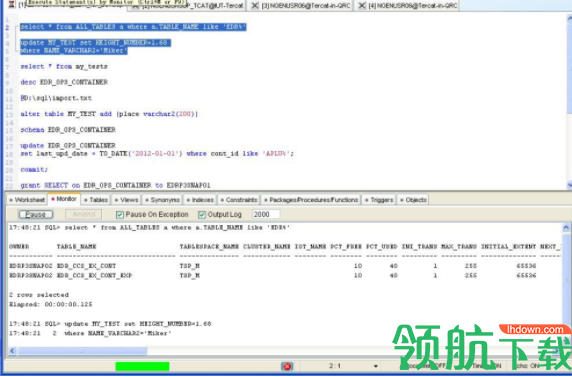Open the Synonyms tab
Image resolution: width=572 pixels, height=377 pixels.
click(162, 200)
